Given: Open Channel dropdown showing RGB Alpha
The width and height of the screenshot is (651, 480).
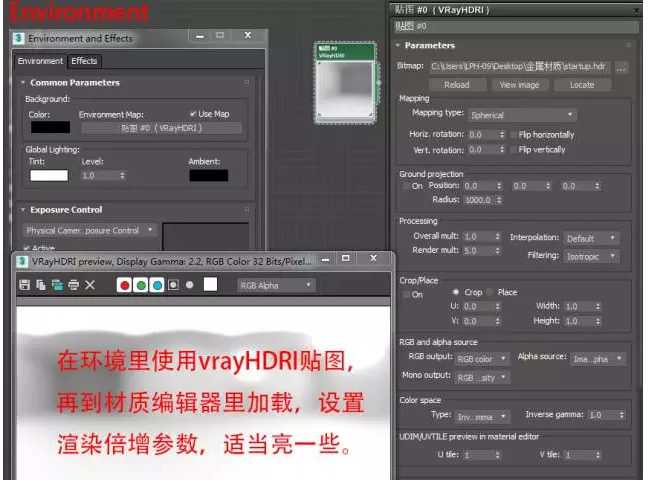Looking at the screenshot, I should [x=276, y=285].
